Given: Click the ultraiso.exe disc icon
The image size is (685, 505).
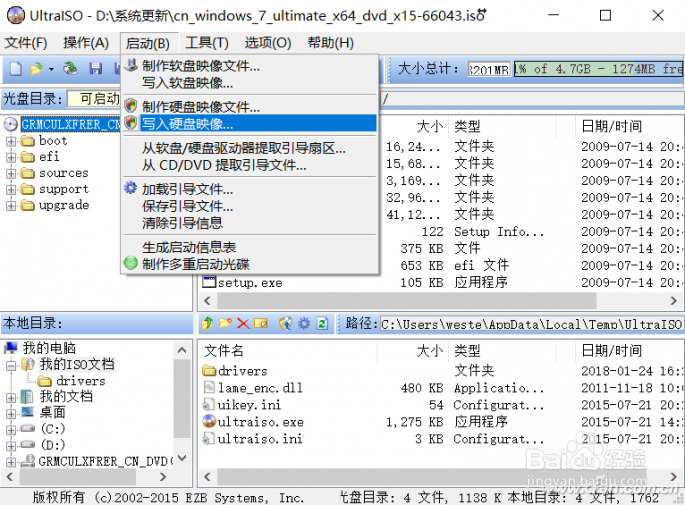Looking at the screenshot, I should pos(209,421).
